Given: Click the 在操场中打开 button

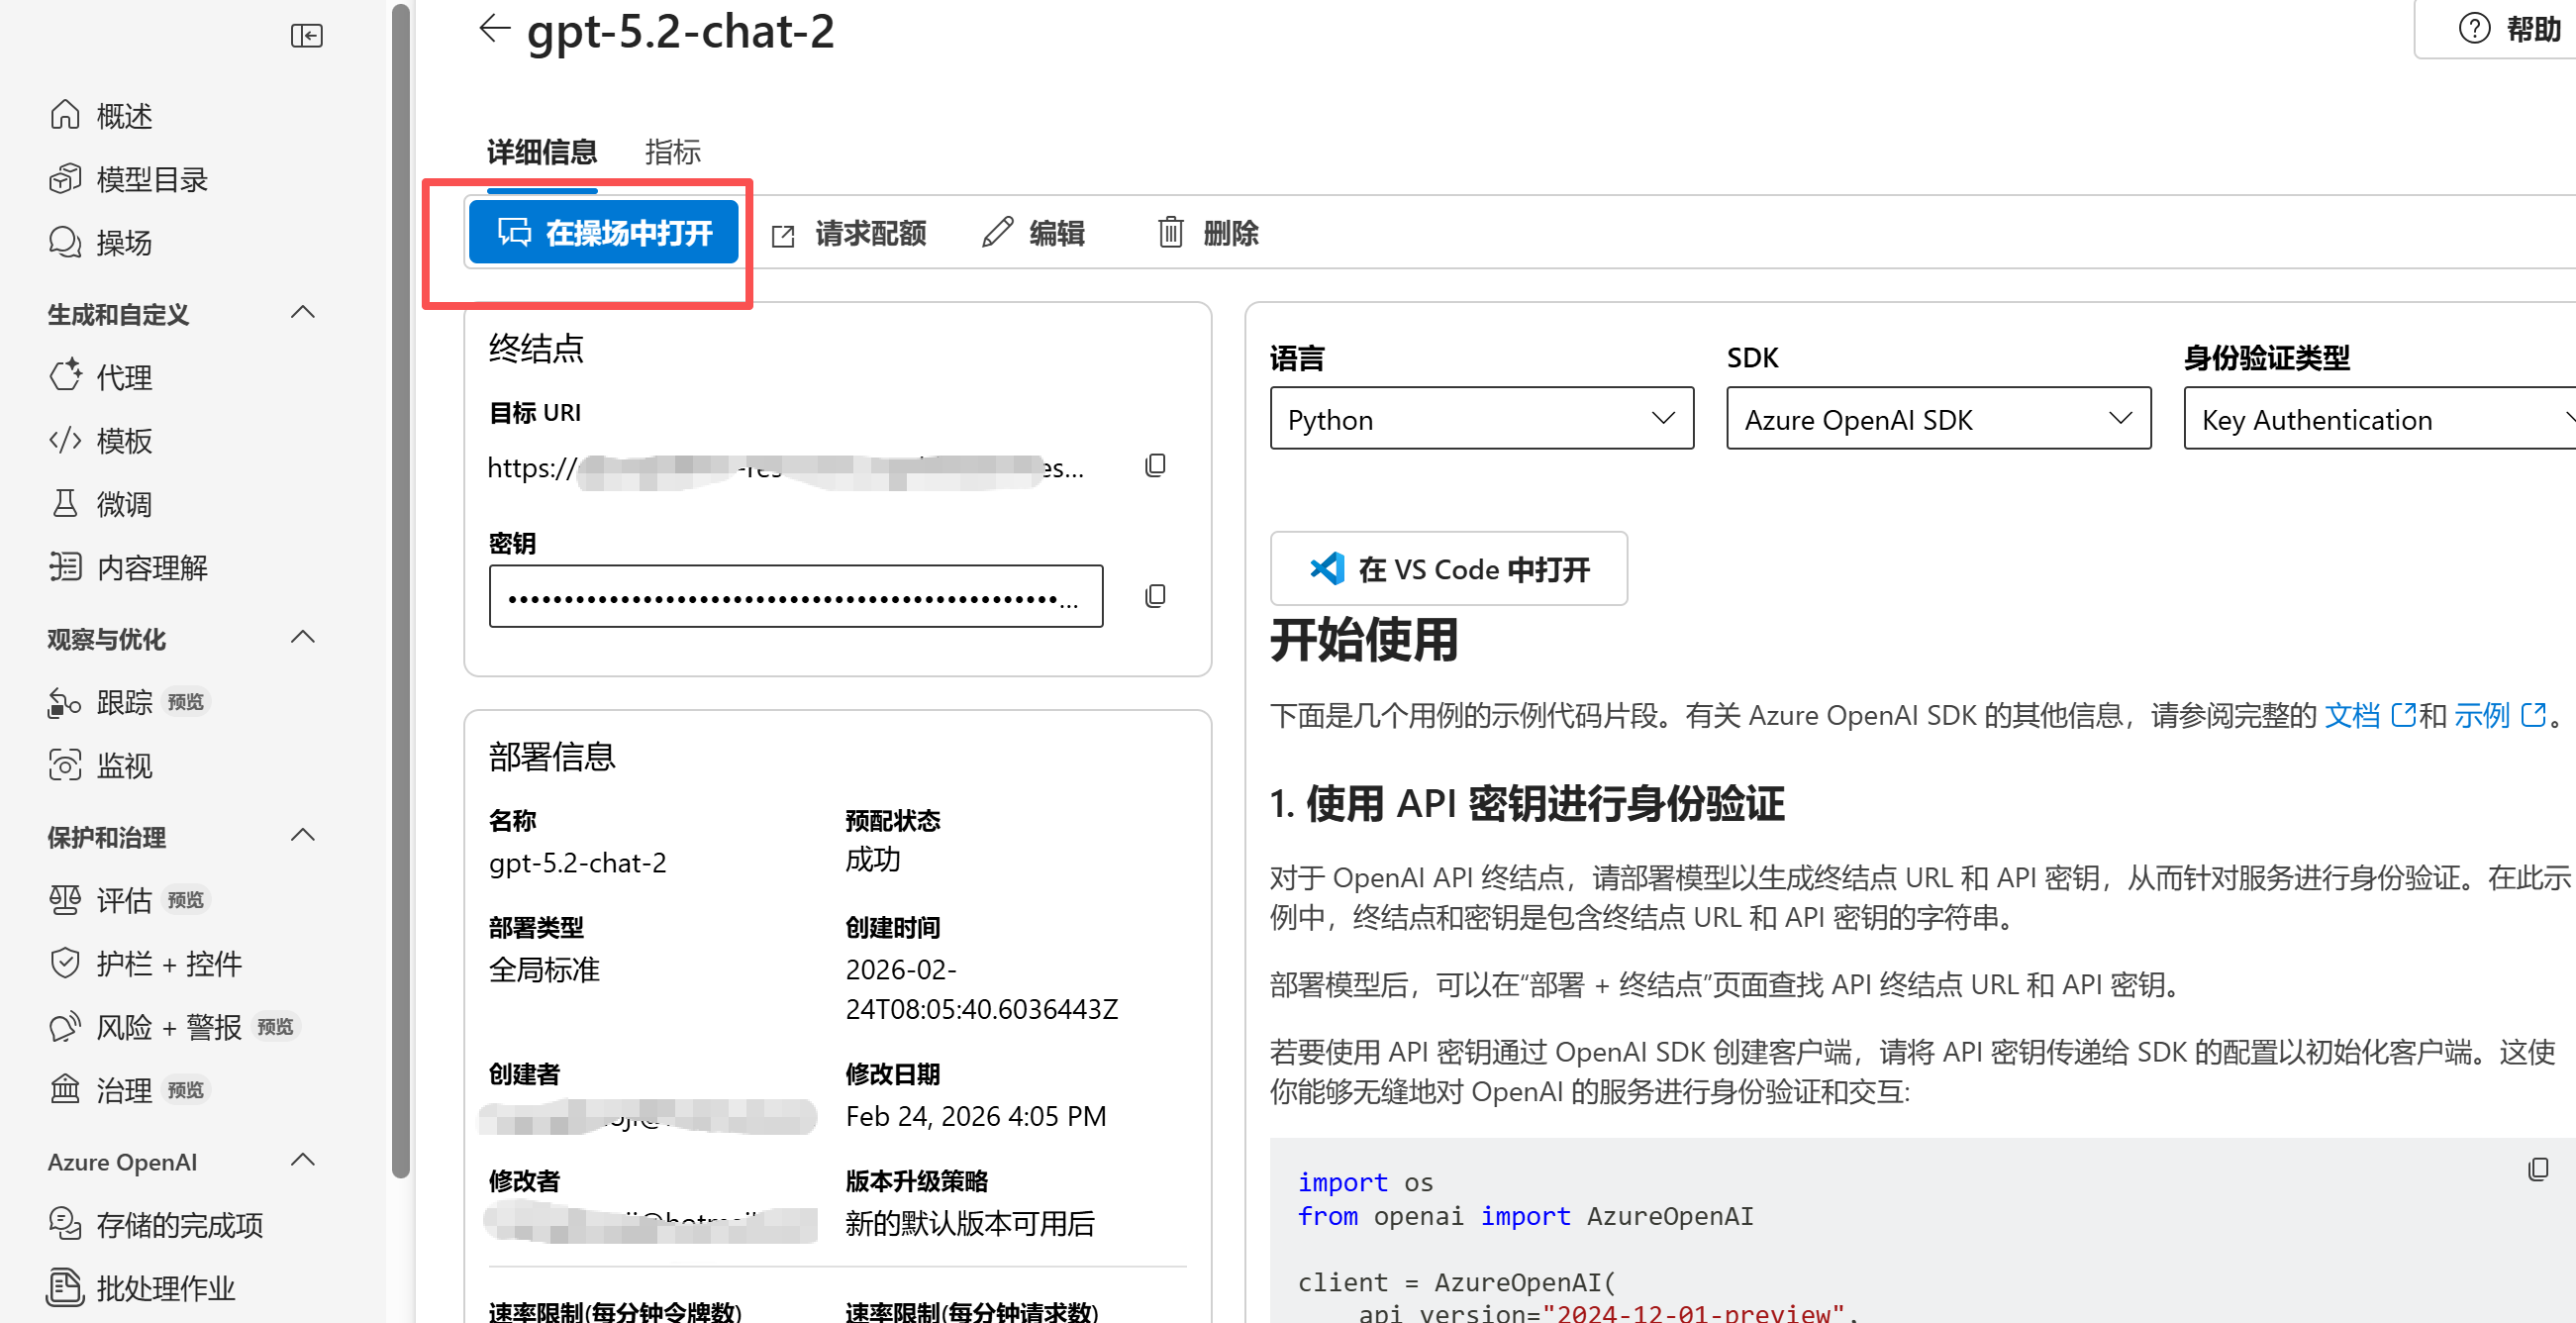Looking at the screenshot, I should [x=604, y=233].
